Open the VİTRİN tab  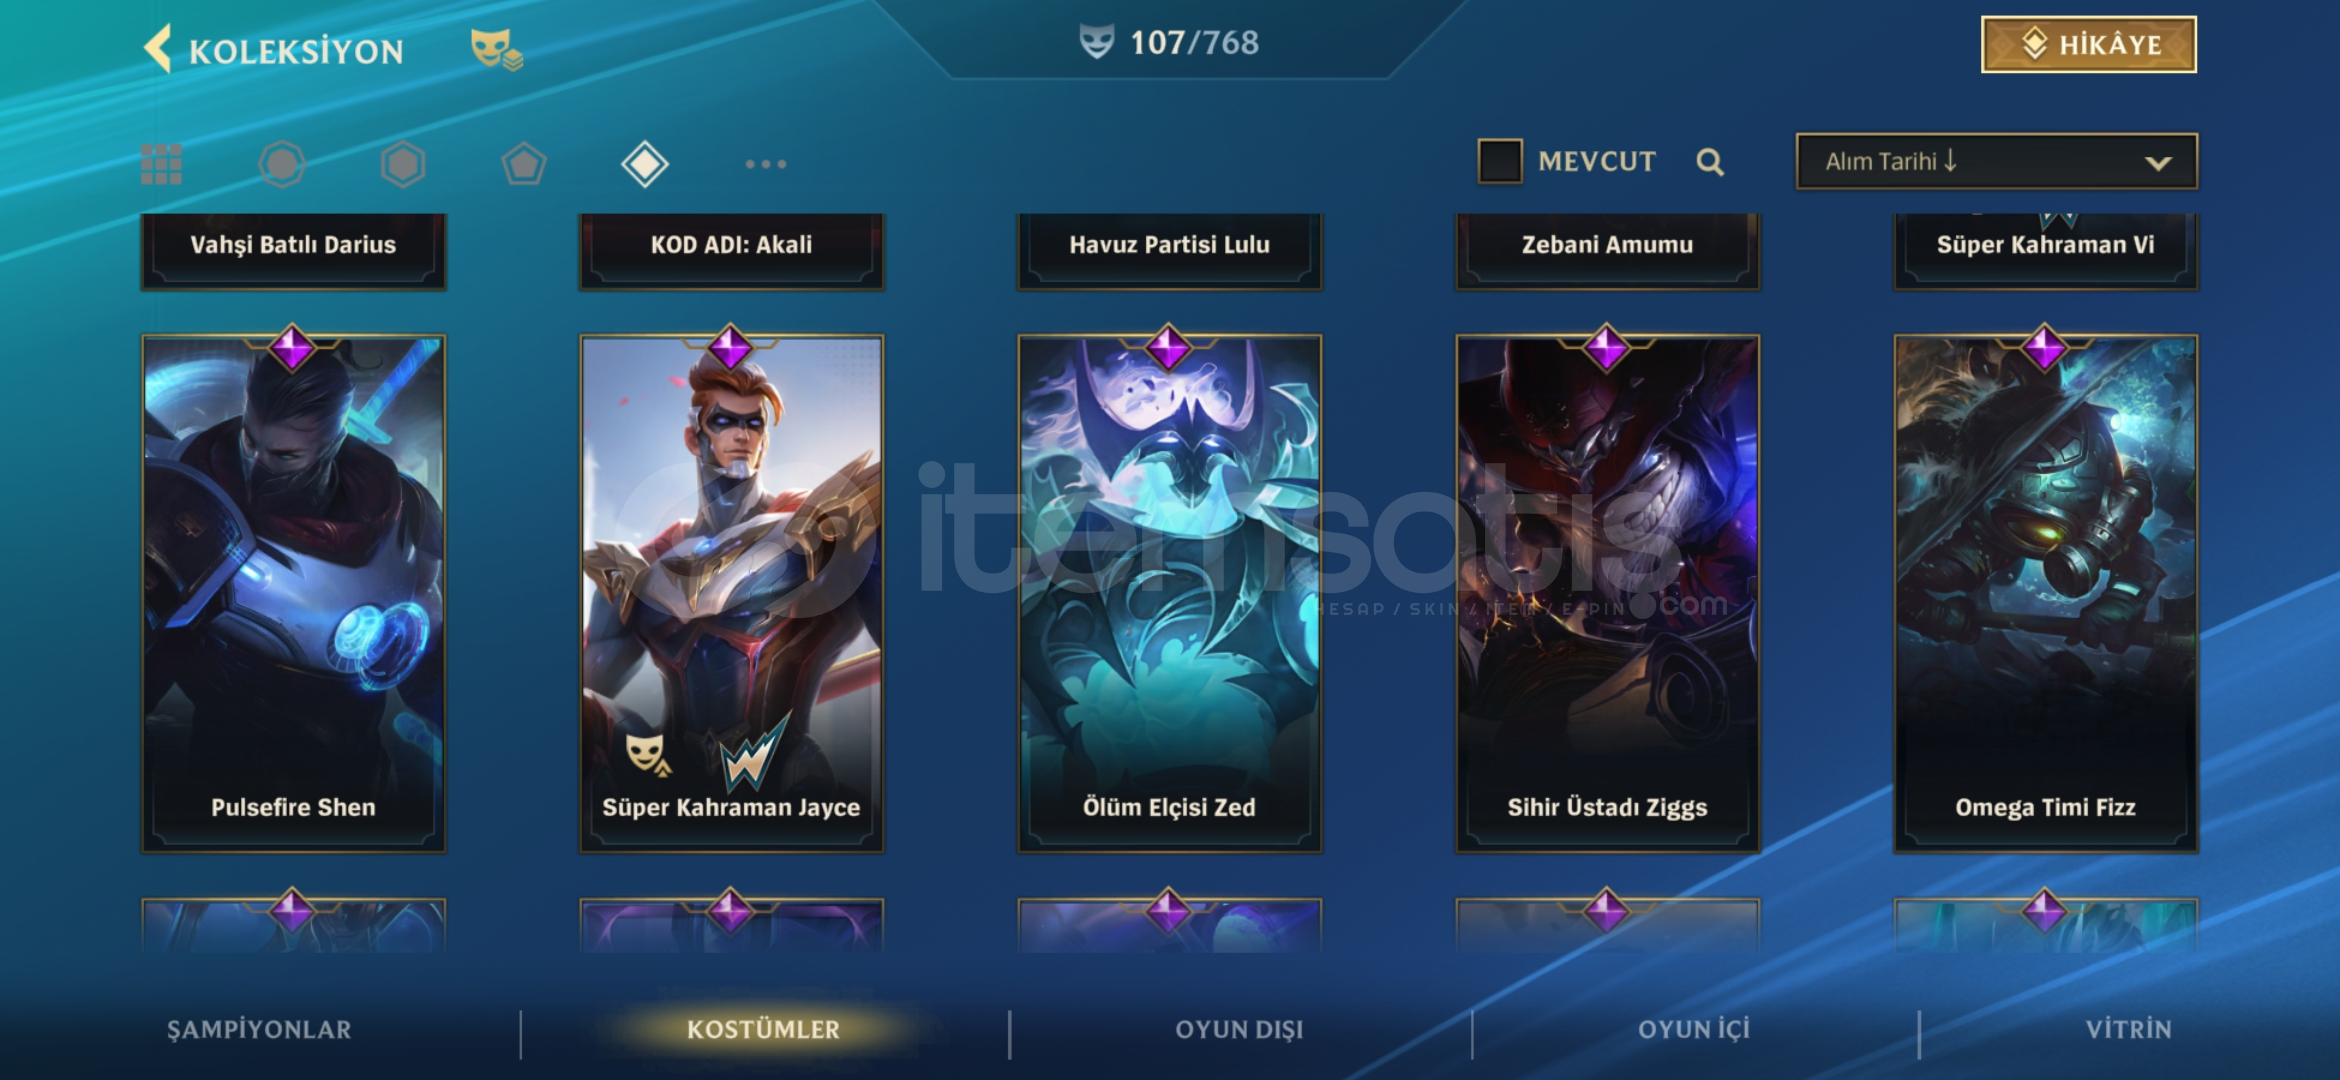(x=2129, y=1030)
